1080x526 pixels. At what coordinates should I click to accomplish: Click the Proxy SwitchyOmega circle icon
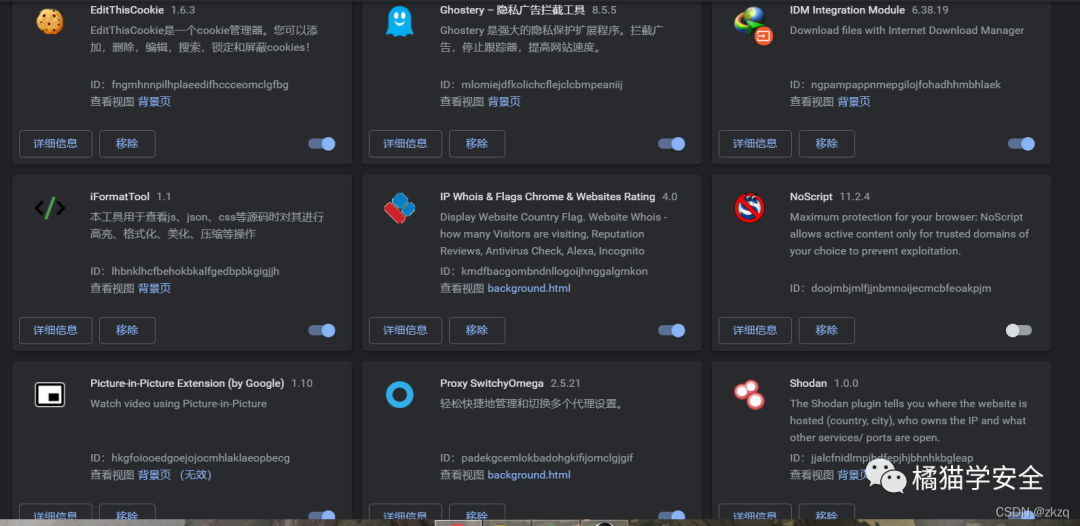[x=399, y=394]
